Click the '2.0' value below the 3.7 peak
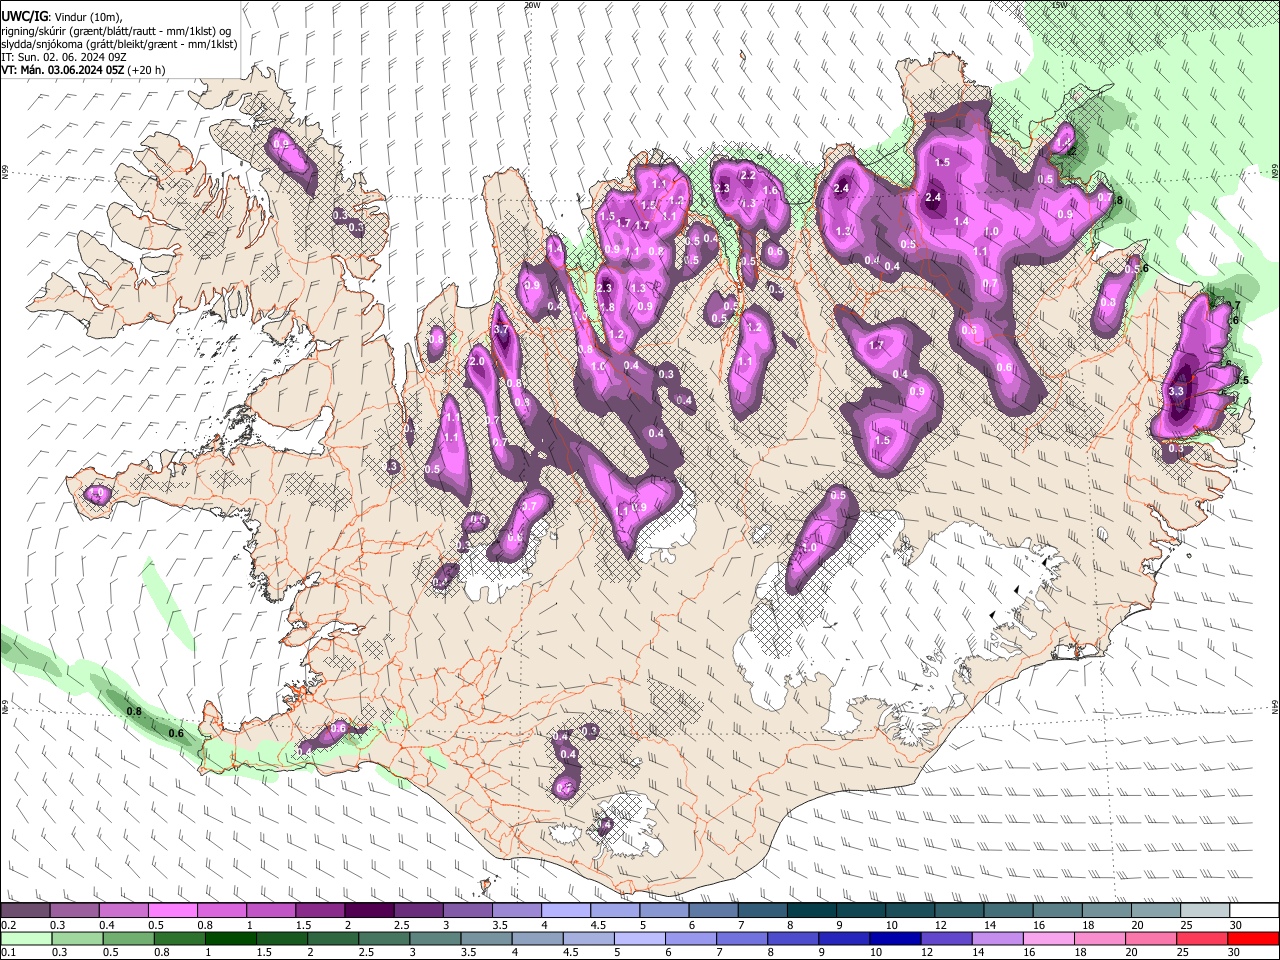 pos(477,361)
